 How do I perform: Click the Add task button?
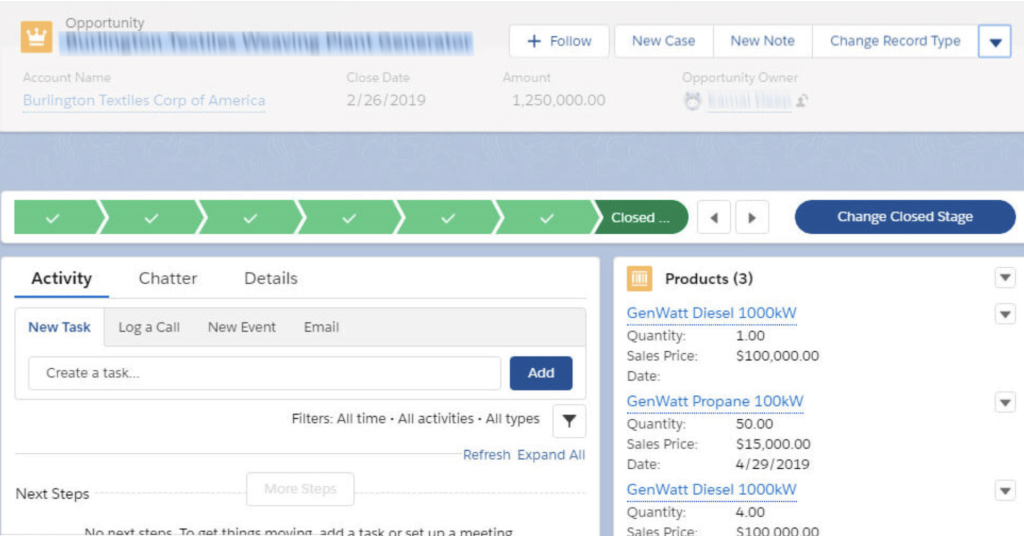click(541, 373)
